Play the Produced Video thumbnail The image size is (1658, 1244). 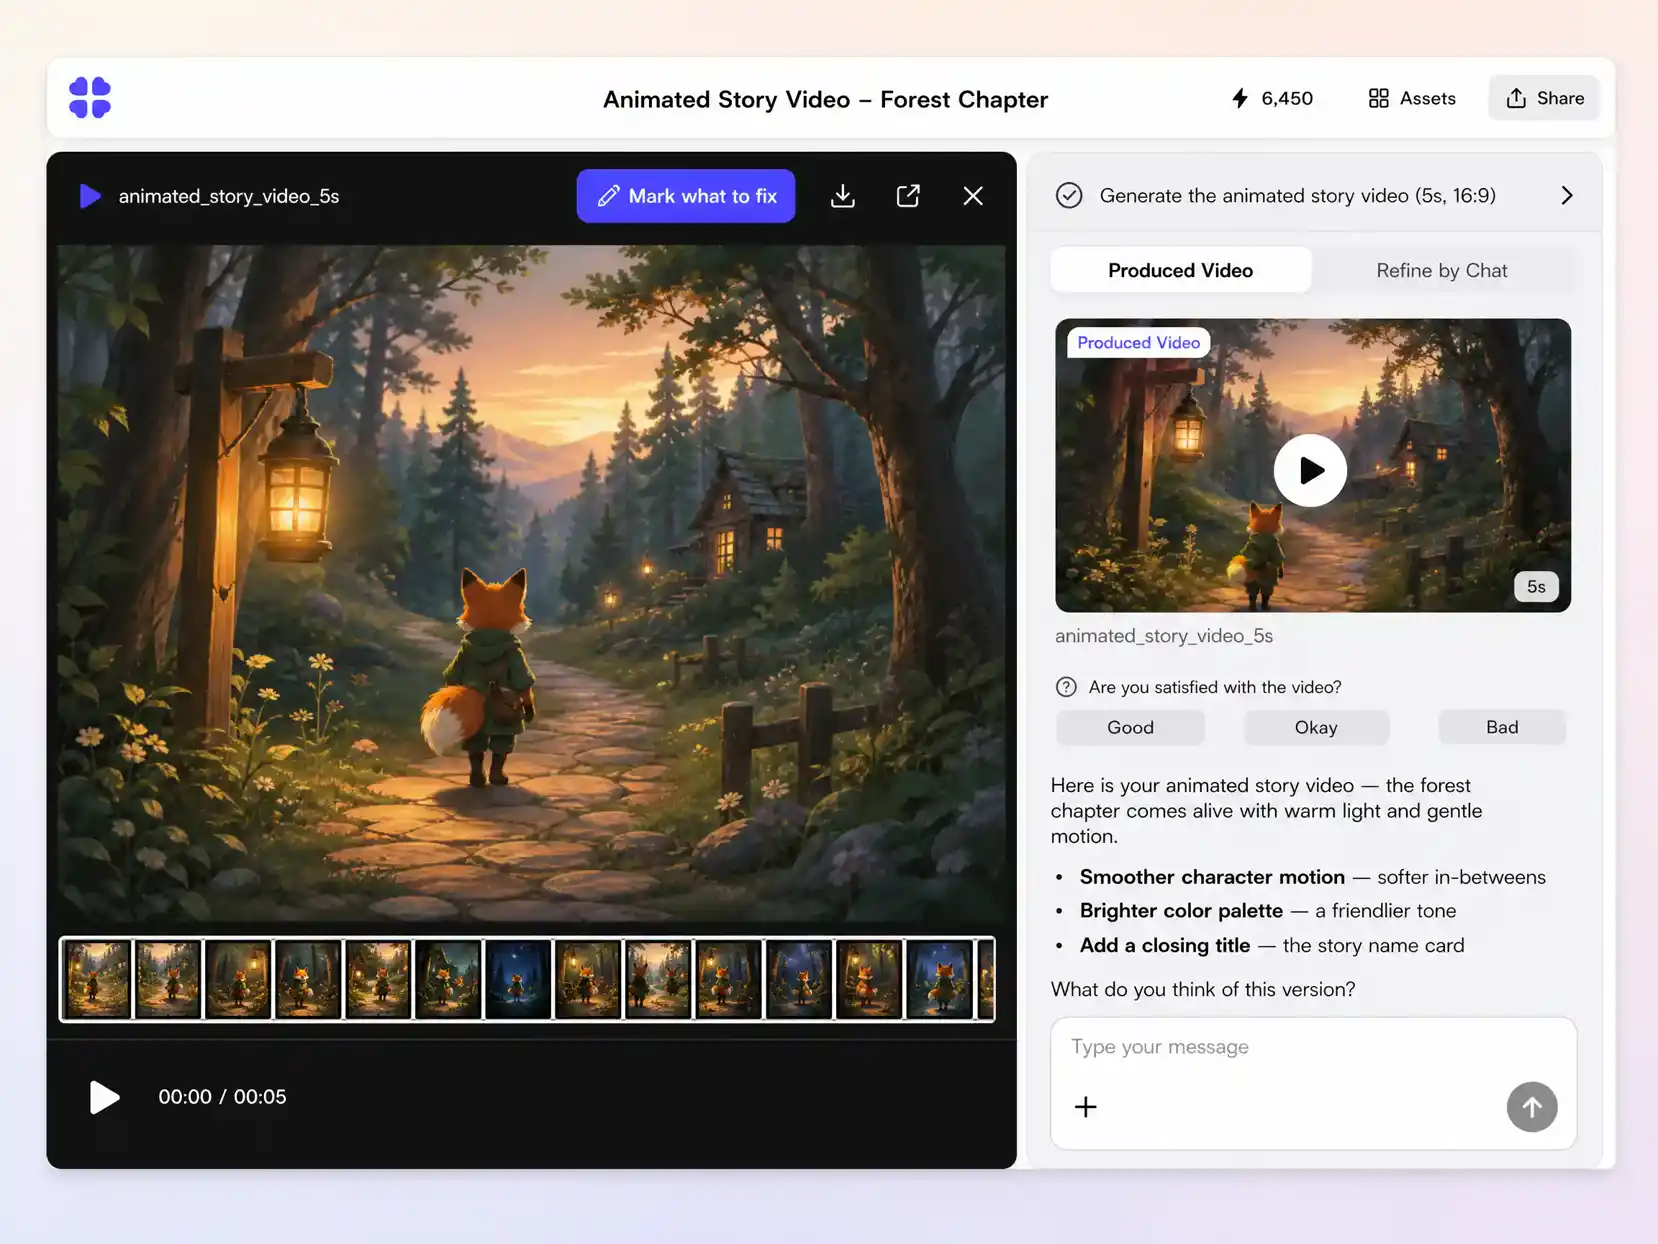(1310, 470)
